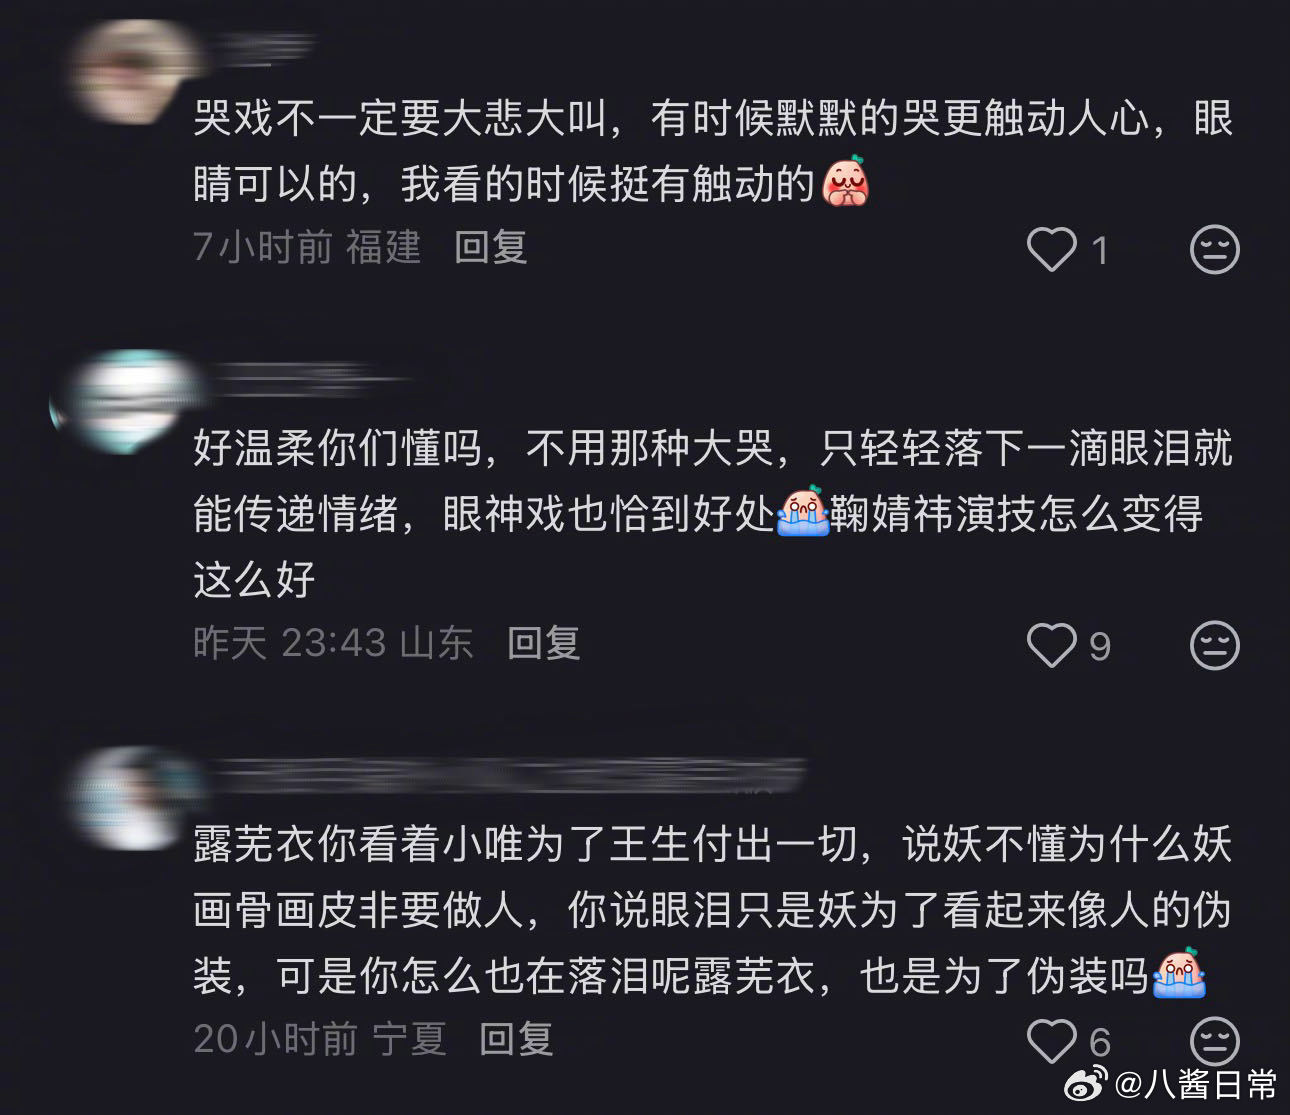Like the Shandong comment with 9 likes
The width and height of the screenshot is (1290, 1115).
[1052, 645]
